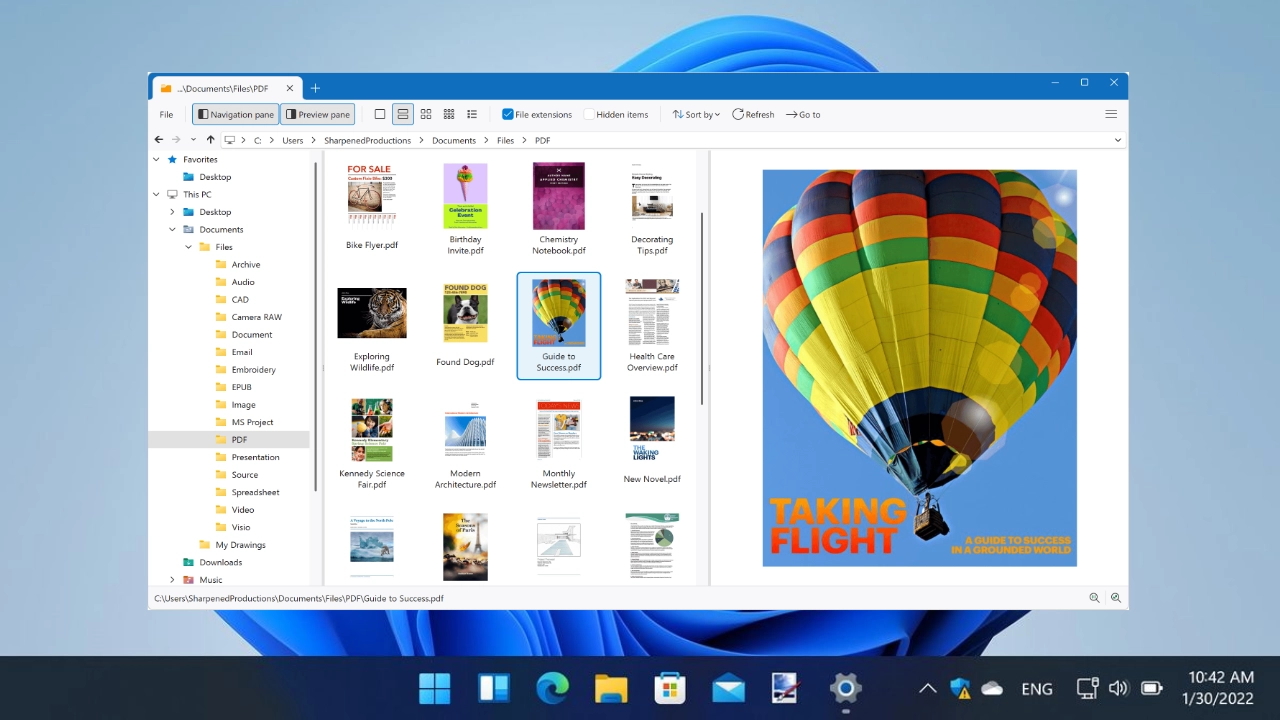Select Exploring Wildlife.pdf file icon
Image resolution: width=1280 pixels, height=720 pixels.
point(372,313)
